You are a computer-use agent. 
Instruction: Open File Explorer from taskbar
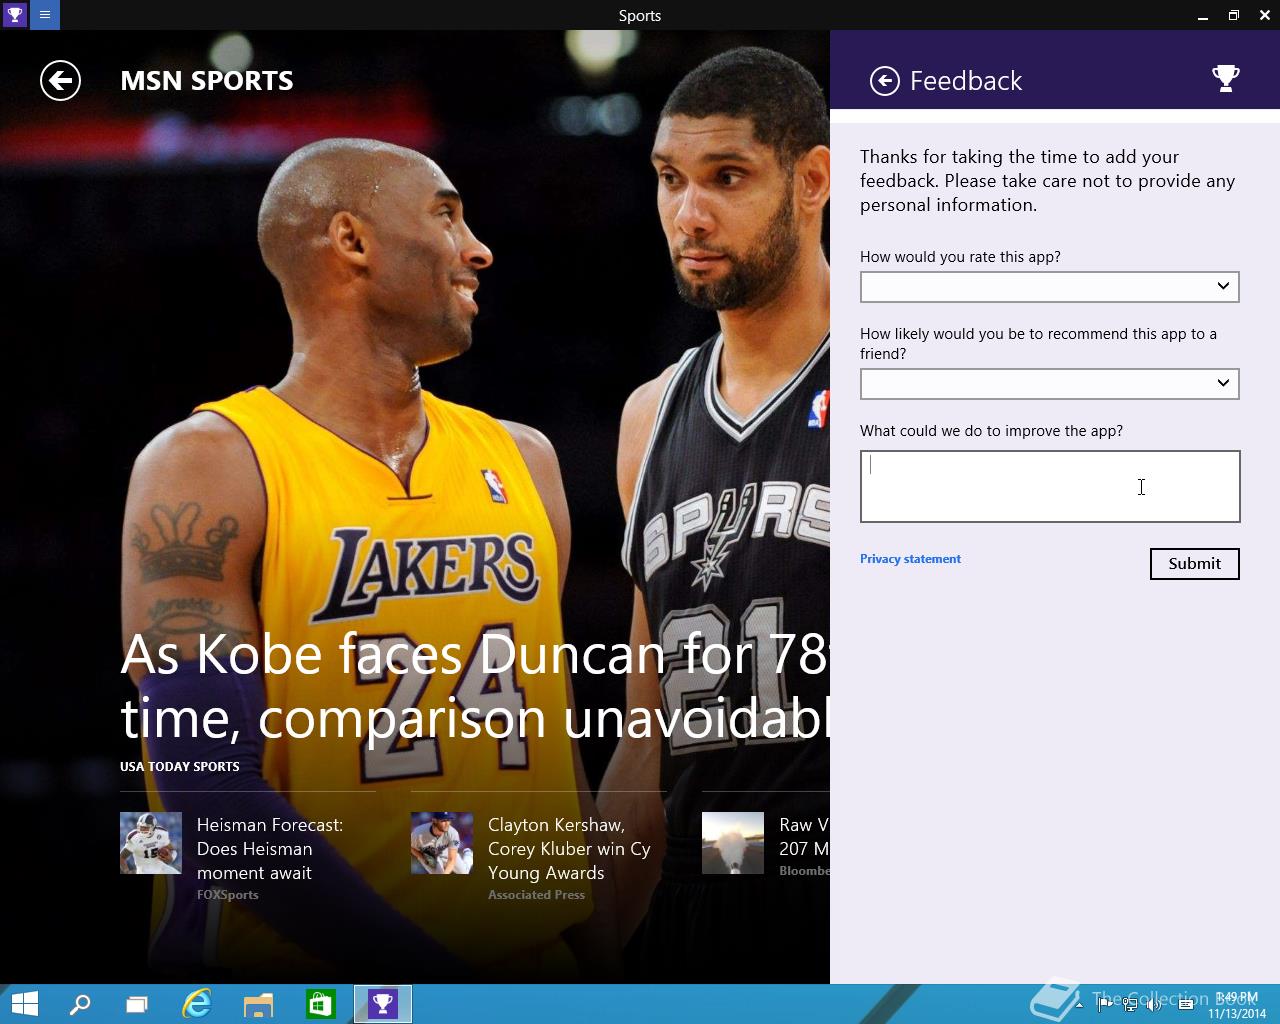258,1004
